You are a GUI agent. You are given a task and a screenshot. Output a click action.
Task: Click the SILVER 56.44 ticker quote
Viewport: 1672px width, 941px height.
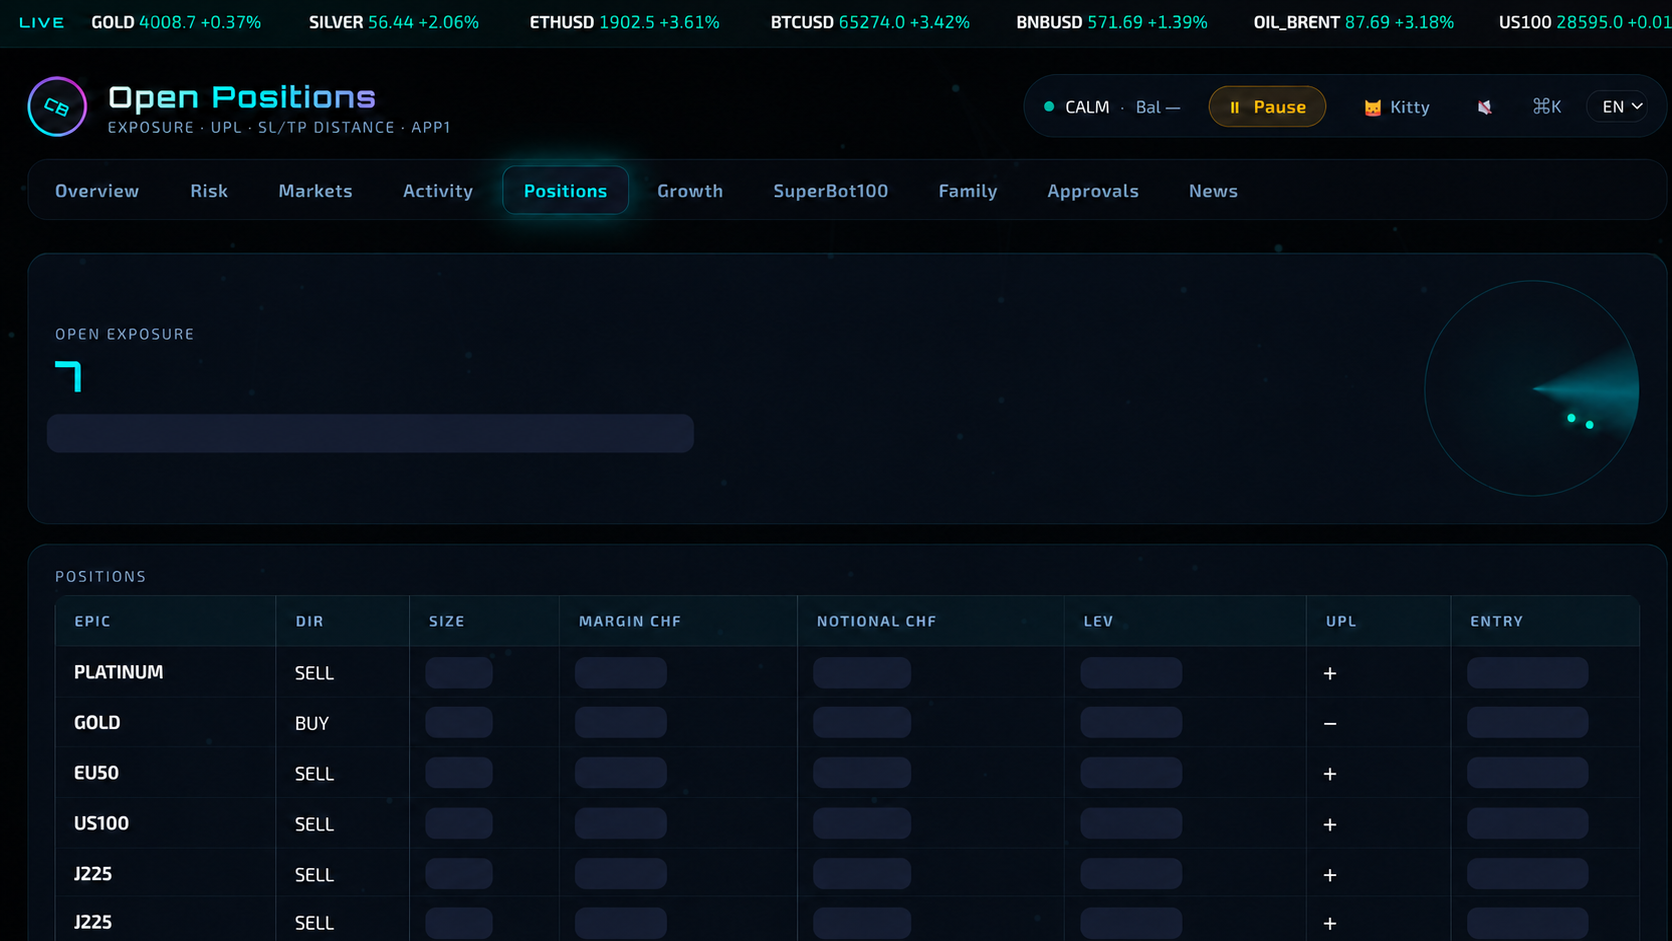pos(394,22)
